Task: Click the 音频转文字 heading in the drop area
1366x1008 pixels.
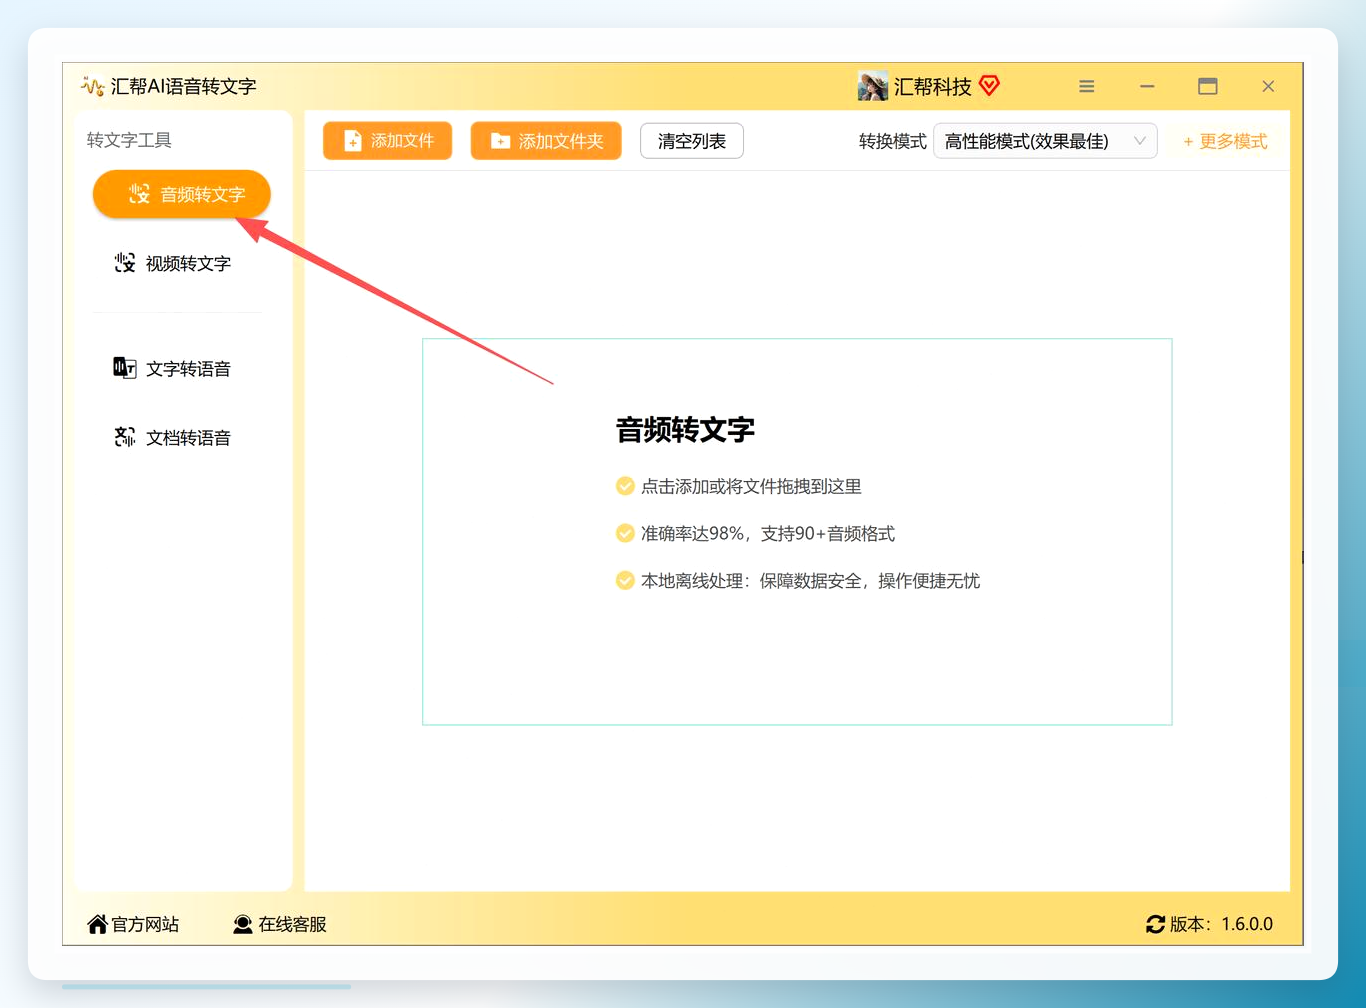Action: [x=685, y=430]
